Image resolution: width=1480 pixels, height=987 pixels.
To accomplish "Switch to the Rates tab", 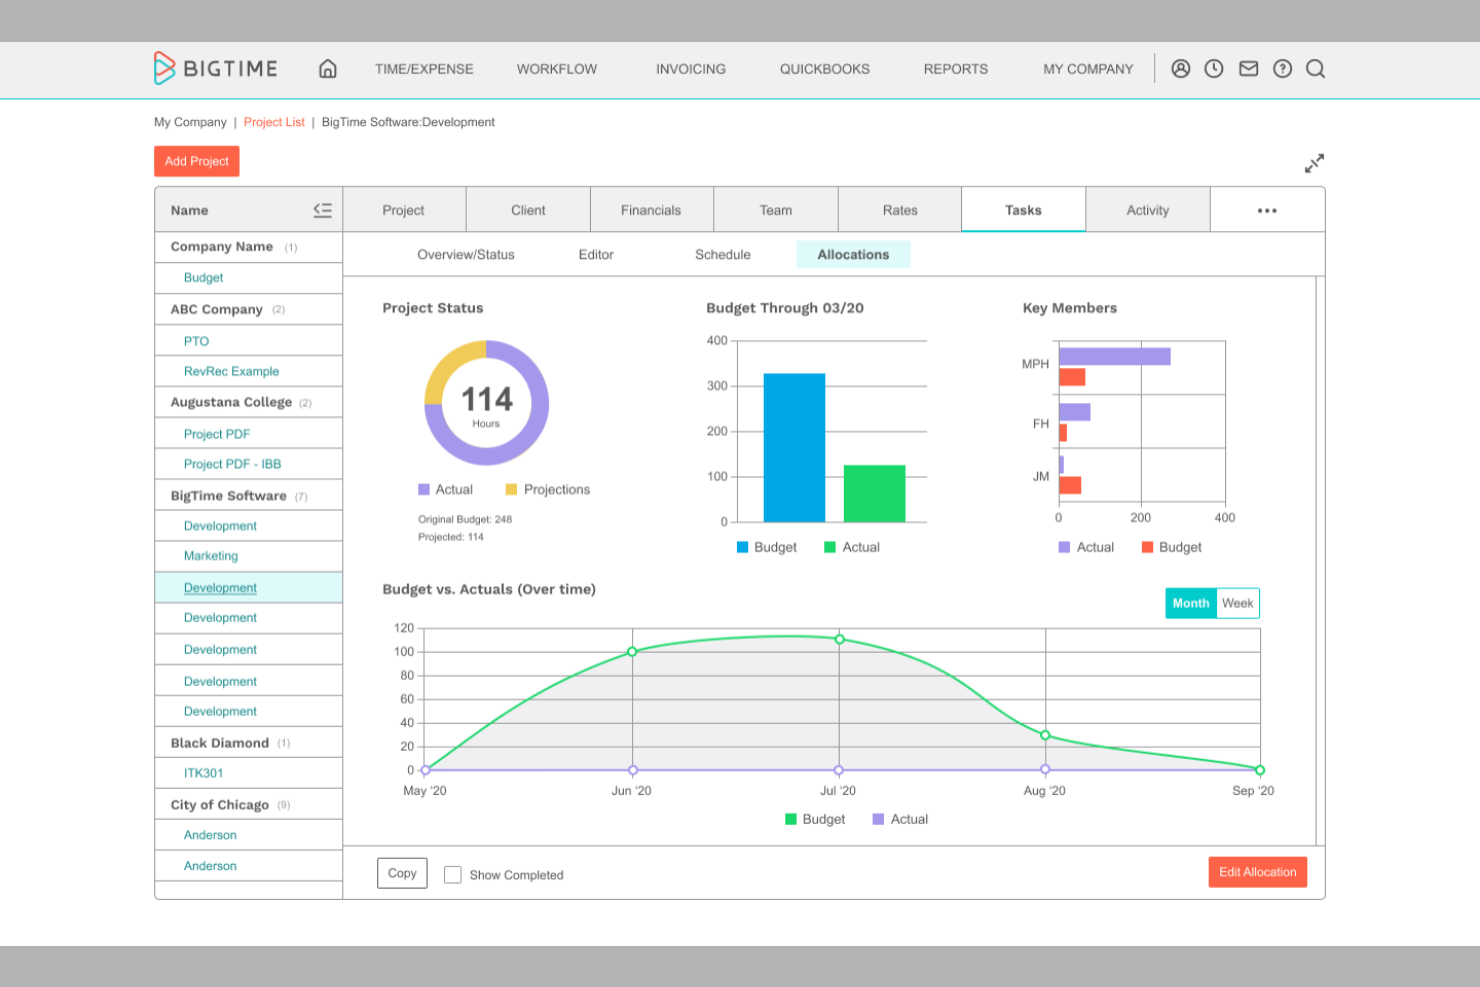I will [900, 210].
